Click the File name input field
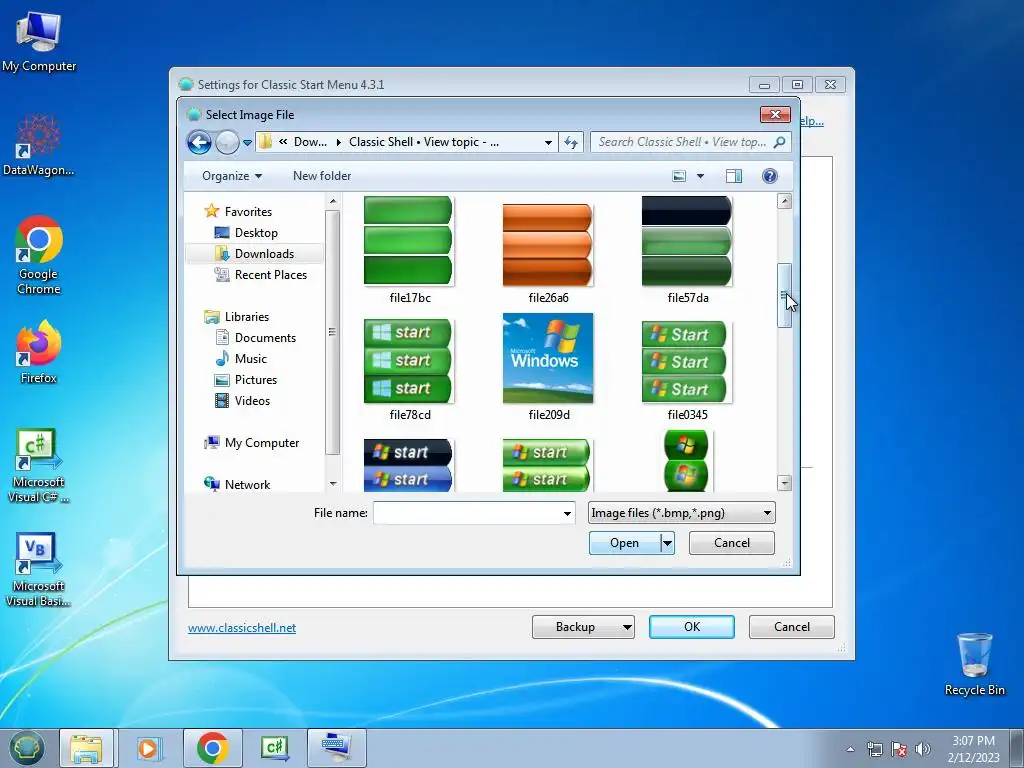 click(x=468, y=513)
